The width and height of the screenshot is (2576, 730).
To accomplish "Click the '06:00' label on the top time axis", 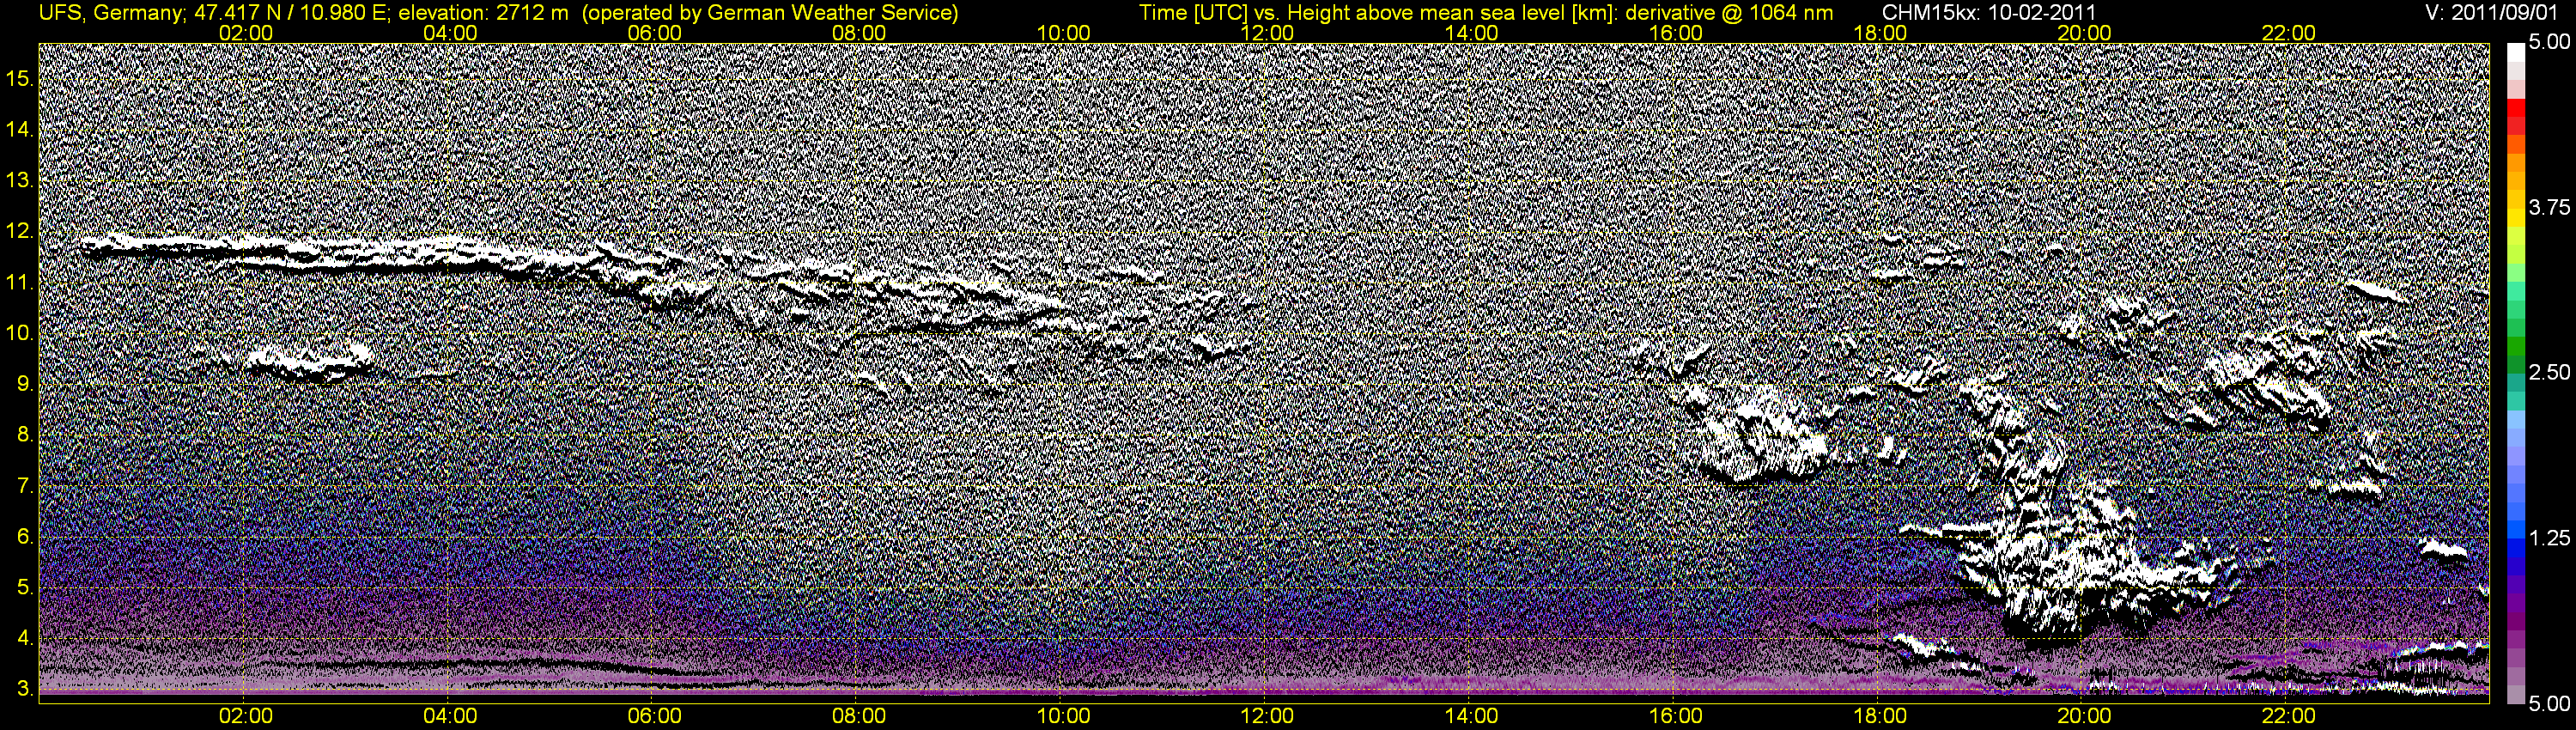I will pos(654,33).
